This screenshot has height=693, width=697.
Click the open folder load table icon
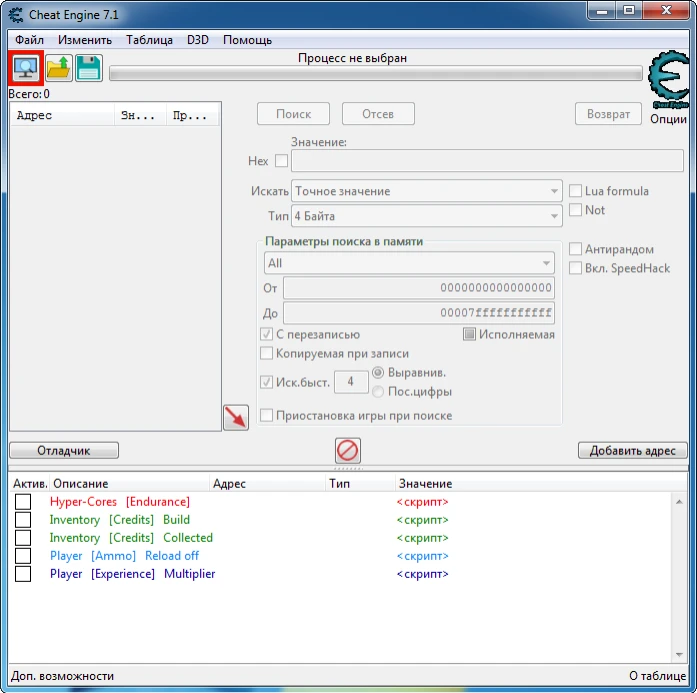pyautogui.click(x=59, y=68)
